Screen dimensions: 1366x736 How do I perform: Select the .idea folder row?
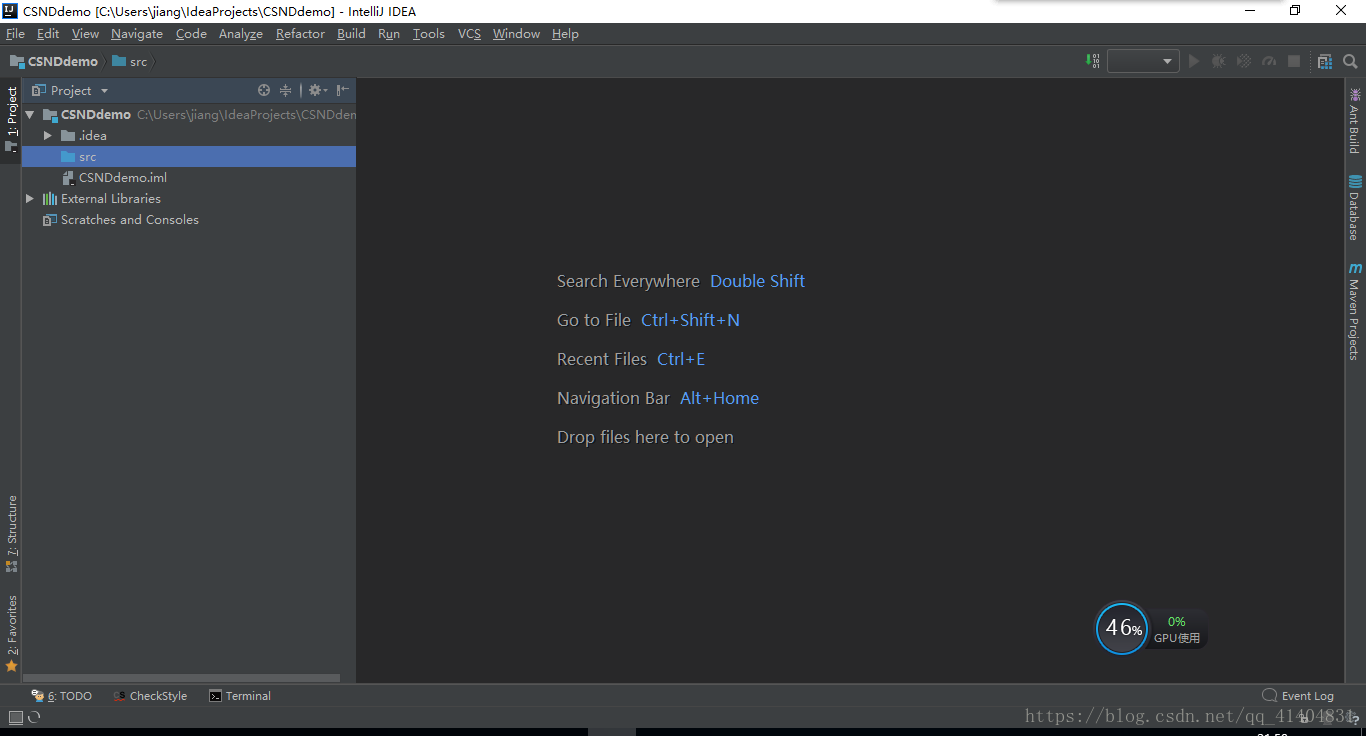pyautogui.click(x=189, y=136)
